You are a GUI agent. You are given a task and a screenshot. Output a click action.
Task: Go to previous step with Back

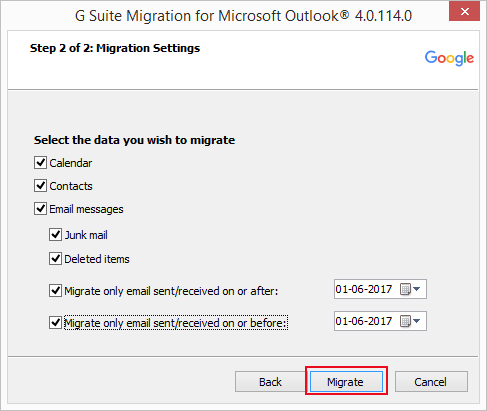tap(270, 382)
